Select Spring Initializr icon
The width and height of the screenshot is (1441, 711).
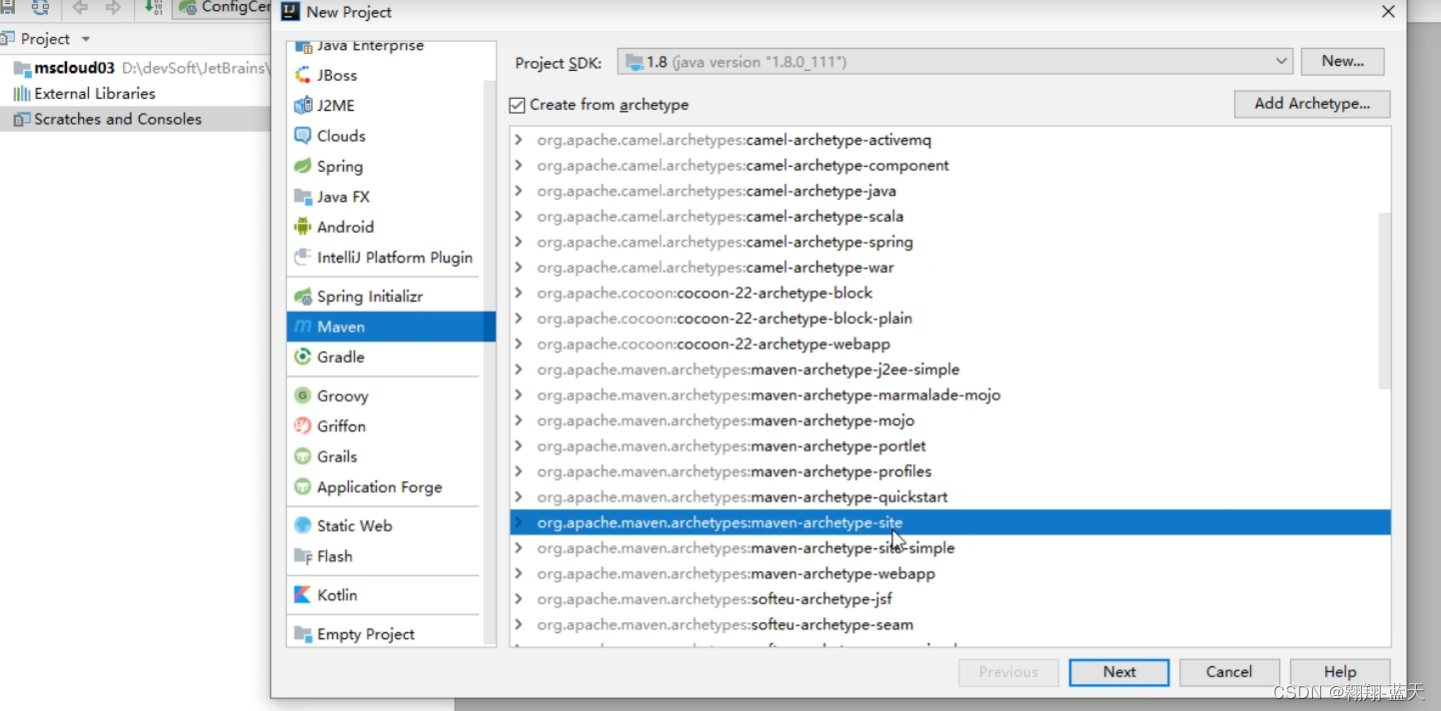pyautogui.click(x=303, y=297)
